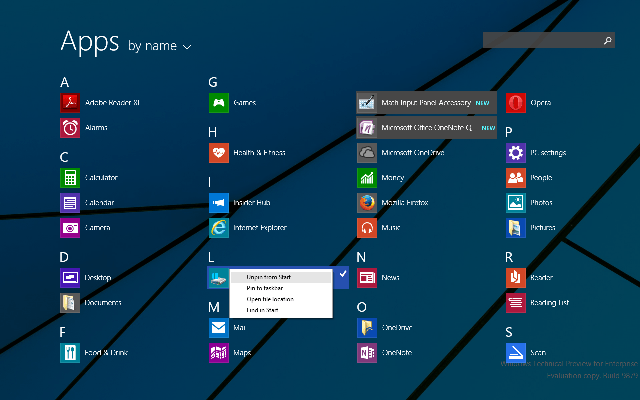This screenshot has width=640, height=400.
Task: Open Microsoft OneDrive
Action: coord(401,153)
